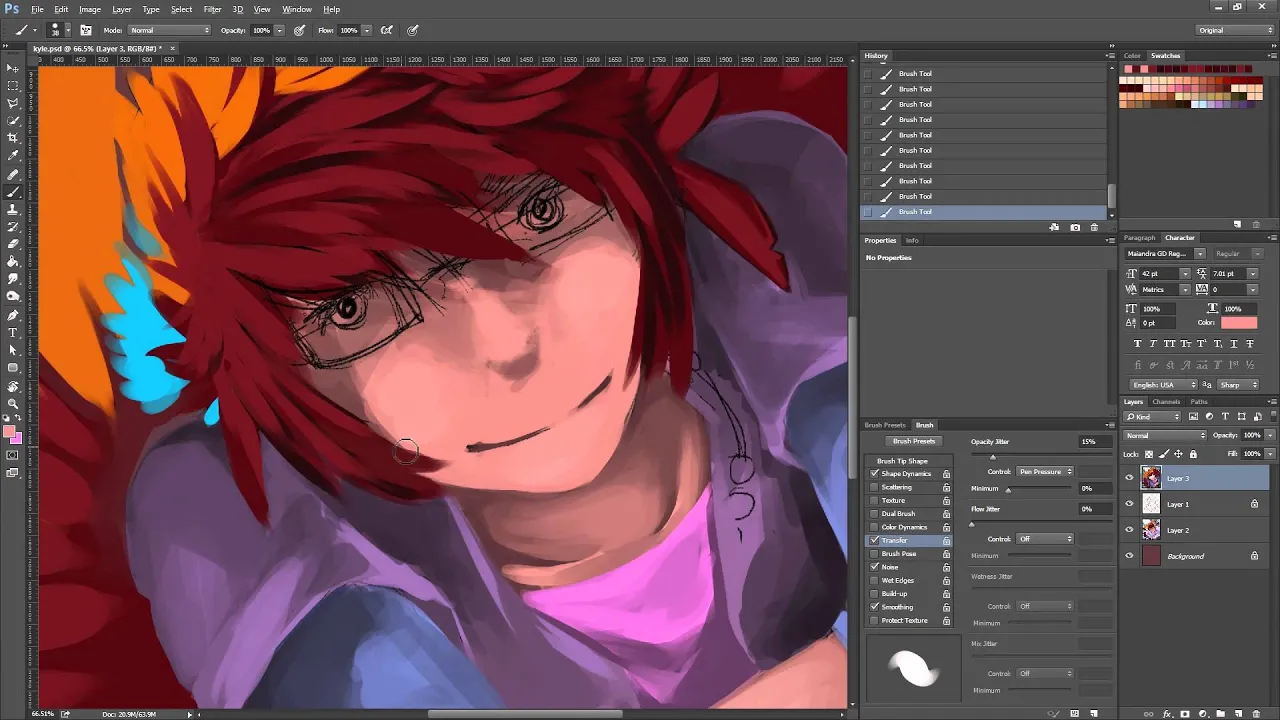Select the Quick Selection tool
Screen dimensions: 1280x720
[13, 121]
